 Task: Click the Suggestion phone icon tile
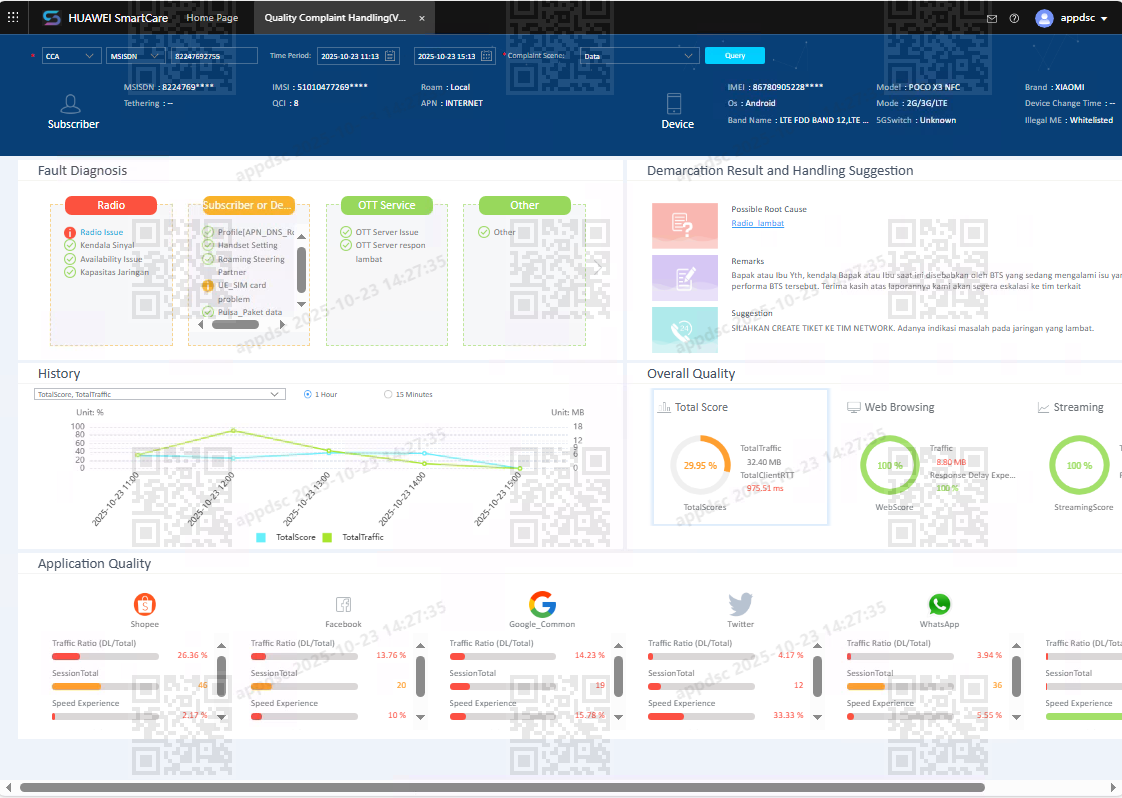[x=685, y=330]
